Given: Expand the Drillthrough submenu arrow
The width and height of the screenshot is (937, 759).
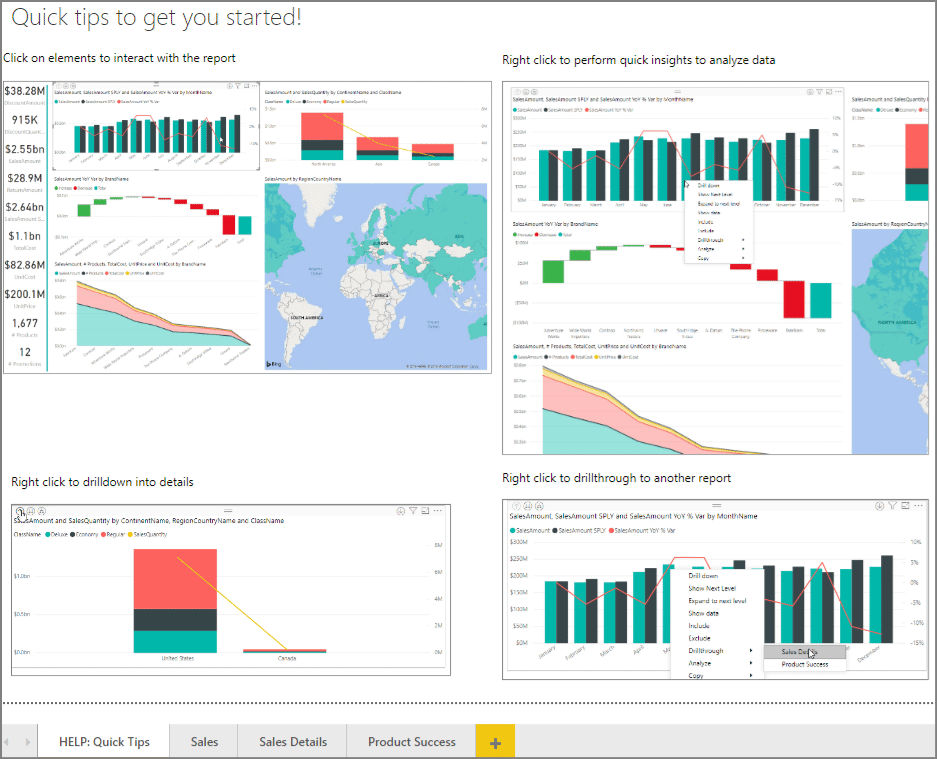Looking at the screenshot, I should 751,651.
